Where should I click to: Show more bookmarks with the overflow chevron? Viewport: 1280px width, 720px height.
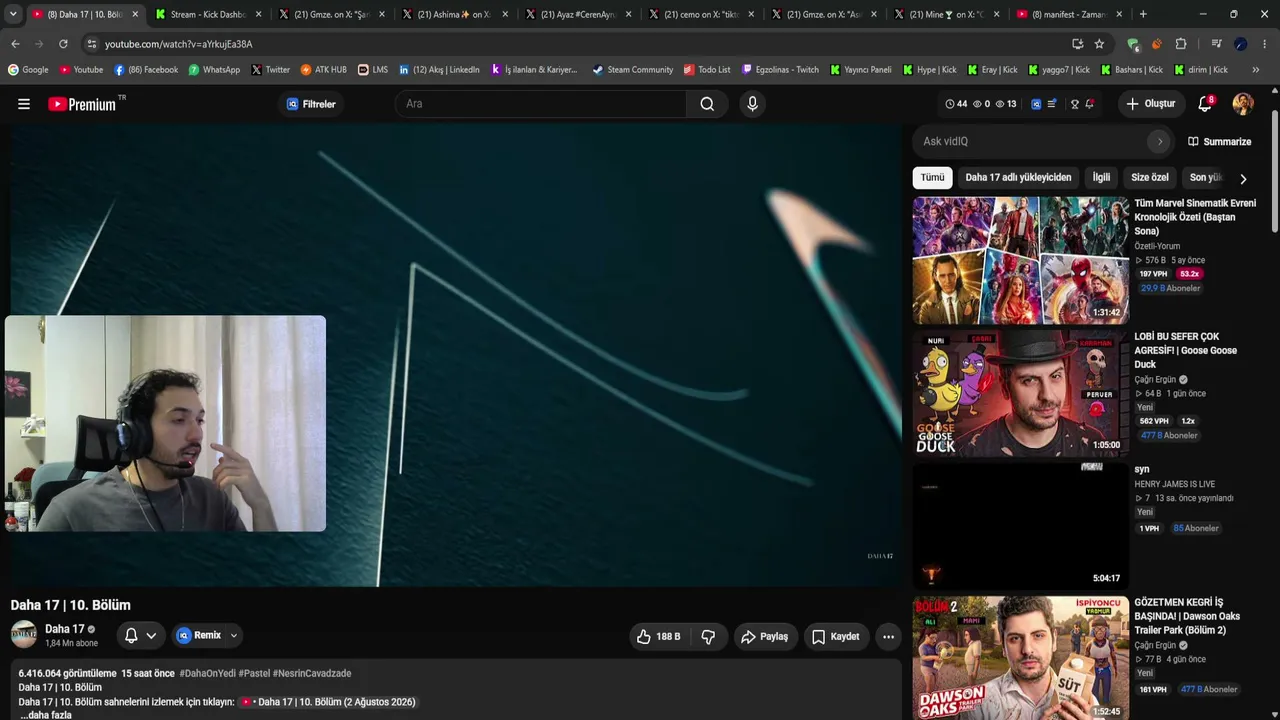click(1256, 70)
